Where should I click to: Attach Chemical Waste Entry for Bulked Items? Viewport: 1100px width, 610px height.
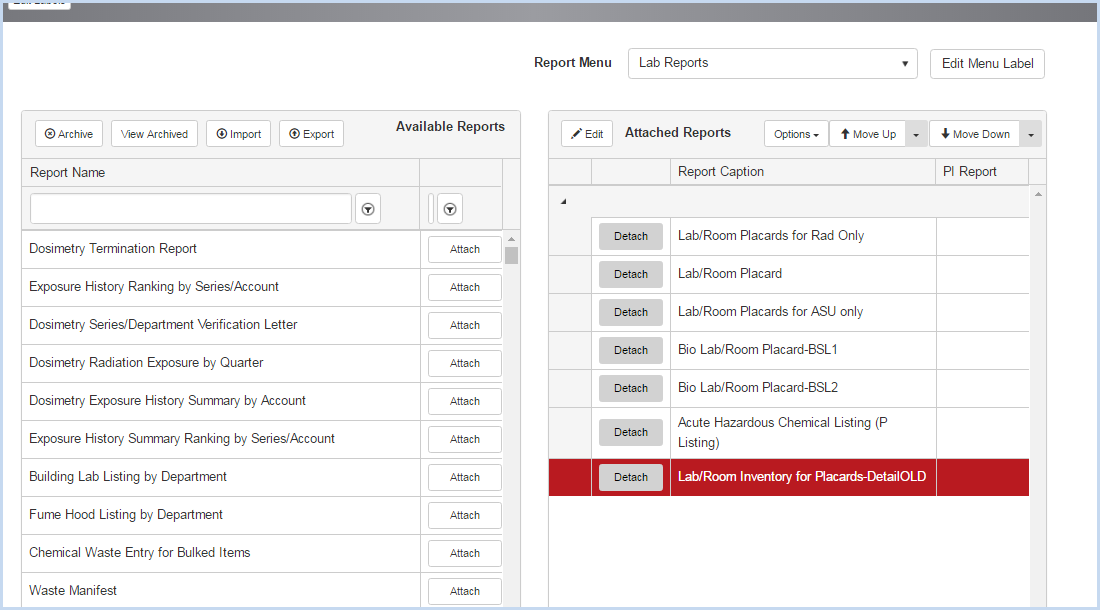click(464, 553)
